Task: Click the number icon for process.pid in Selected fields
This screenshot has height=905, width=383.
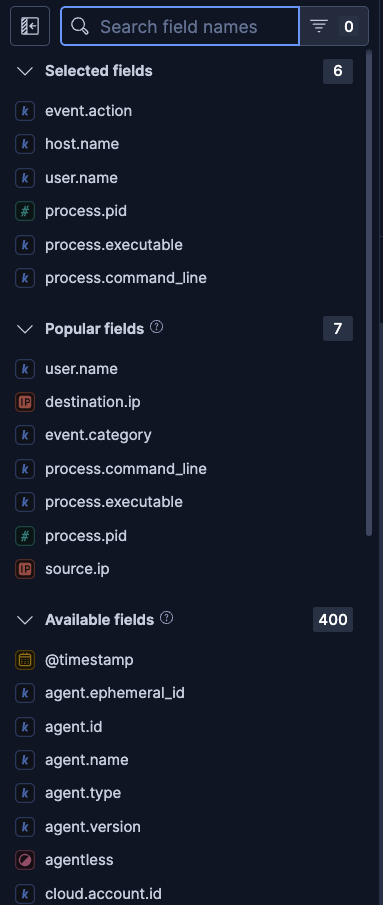Action: click(x=25, y=211)
